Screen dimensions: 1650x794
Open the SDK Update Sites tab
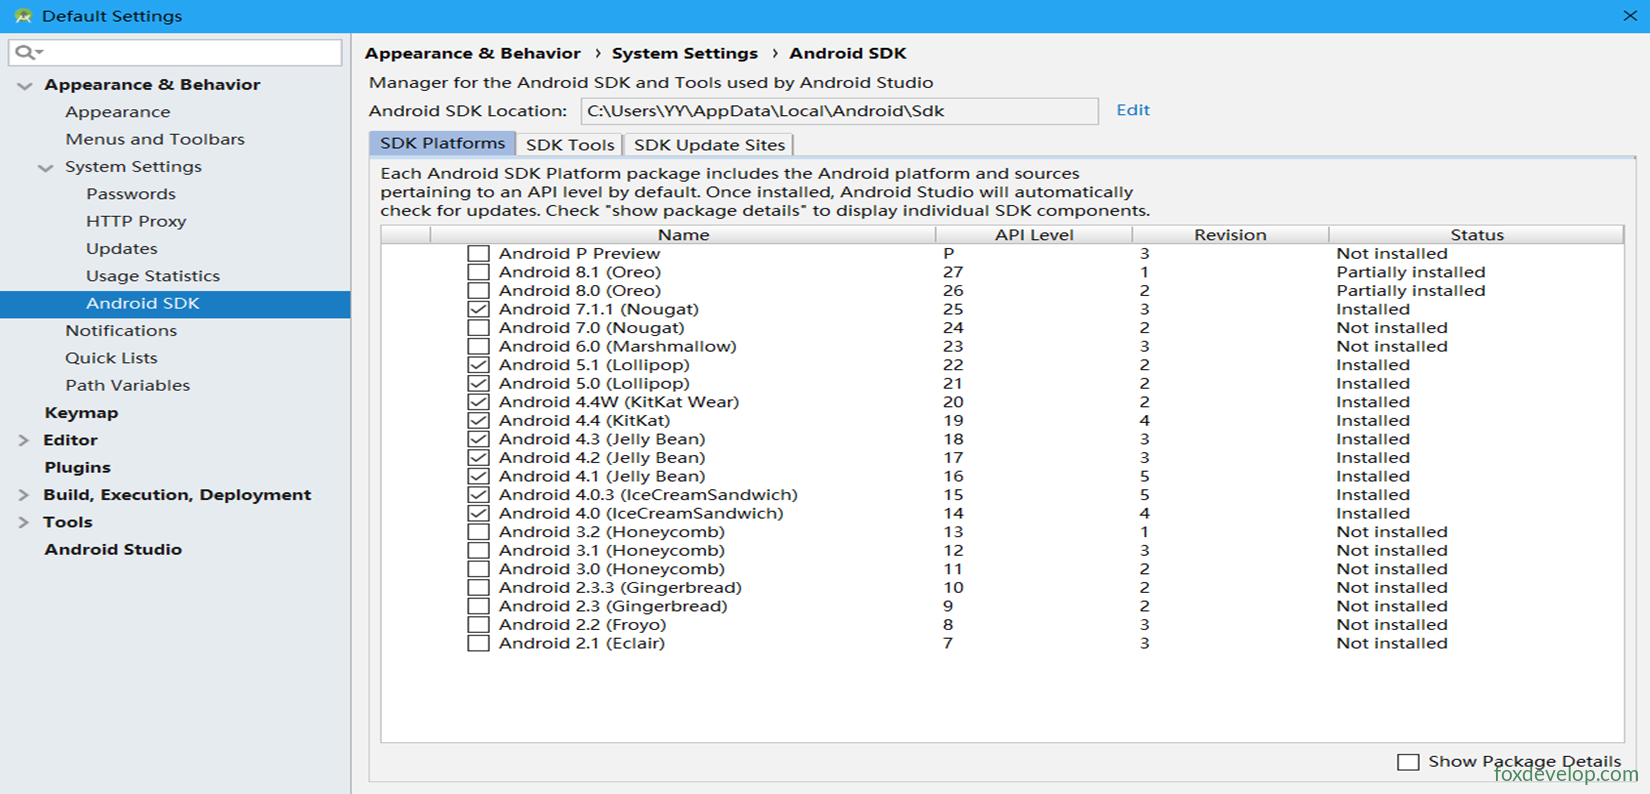point(709,145)
